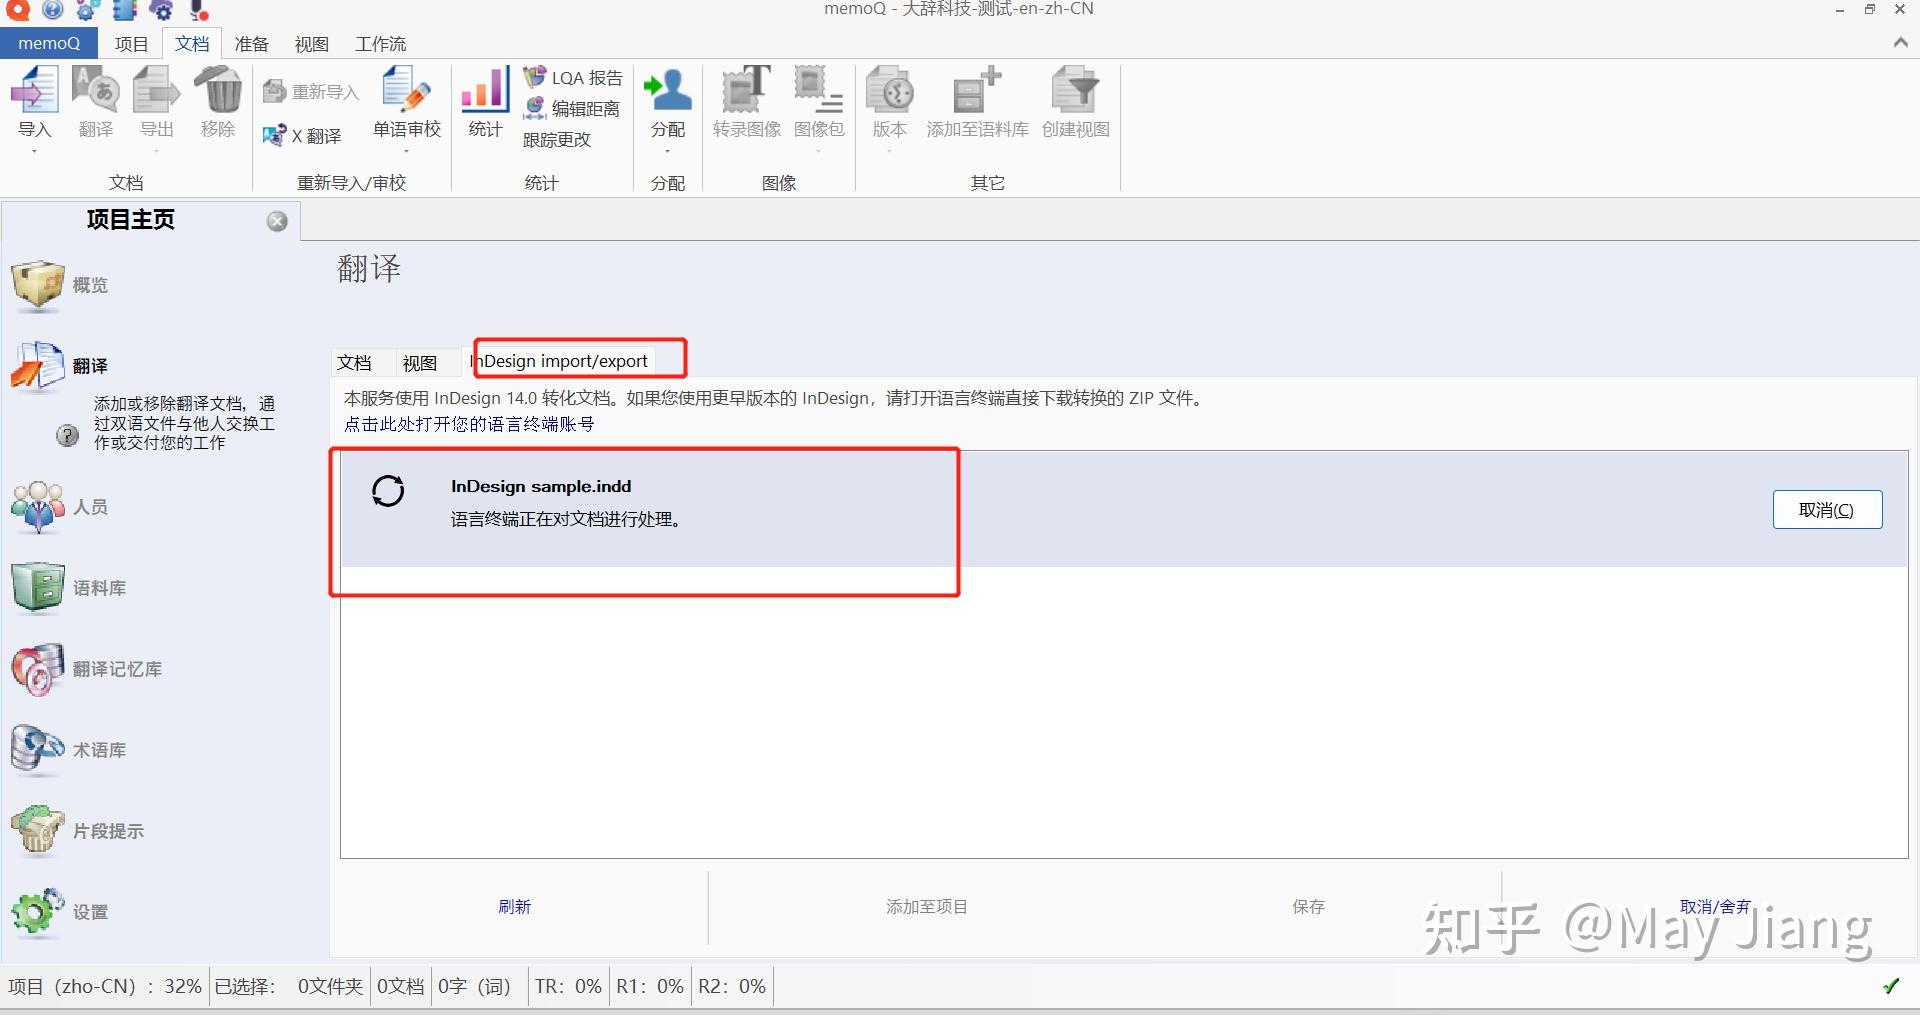
Task: Switch to the 准备 ribbon tab
Action: (x=251, y=43)
